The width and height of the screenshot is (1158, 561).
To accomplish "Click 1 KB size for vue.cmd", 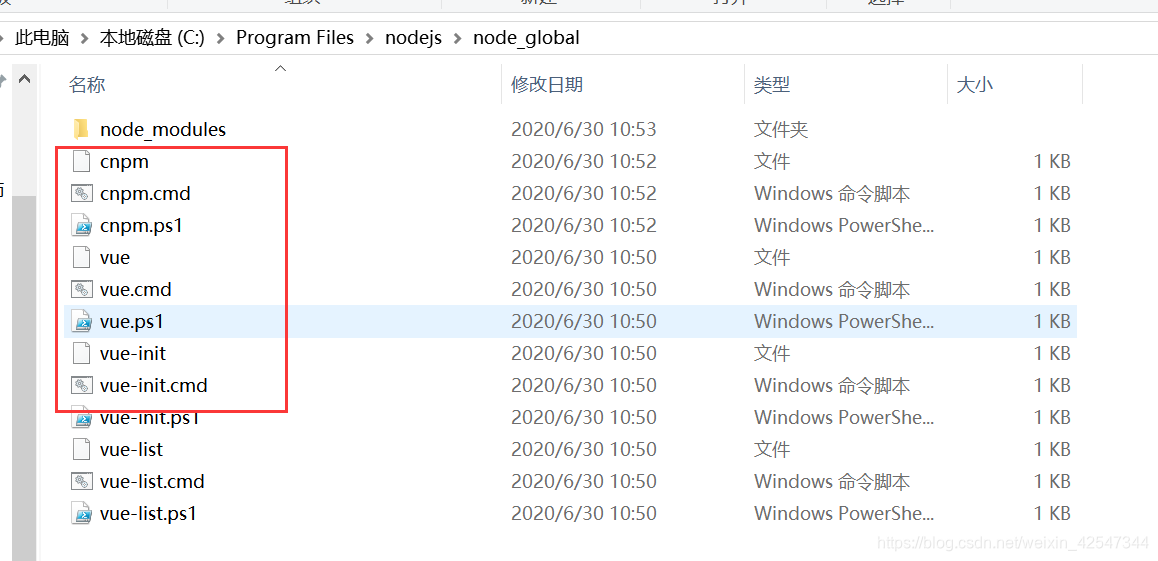I will coord(1052,289).
